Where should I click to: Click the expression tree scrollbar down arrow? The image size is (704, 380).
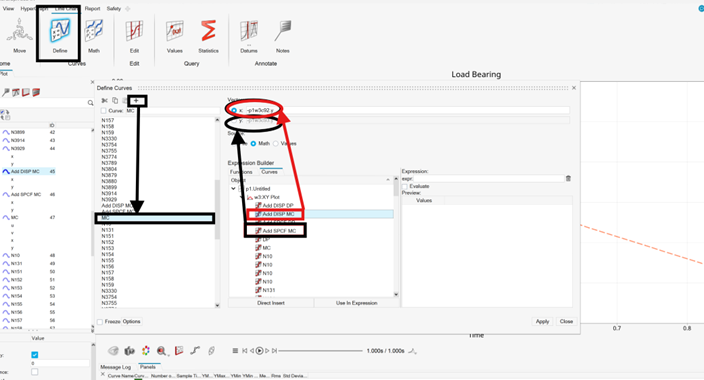click(396, 295)
